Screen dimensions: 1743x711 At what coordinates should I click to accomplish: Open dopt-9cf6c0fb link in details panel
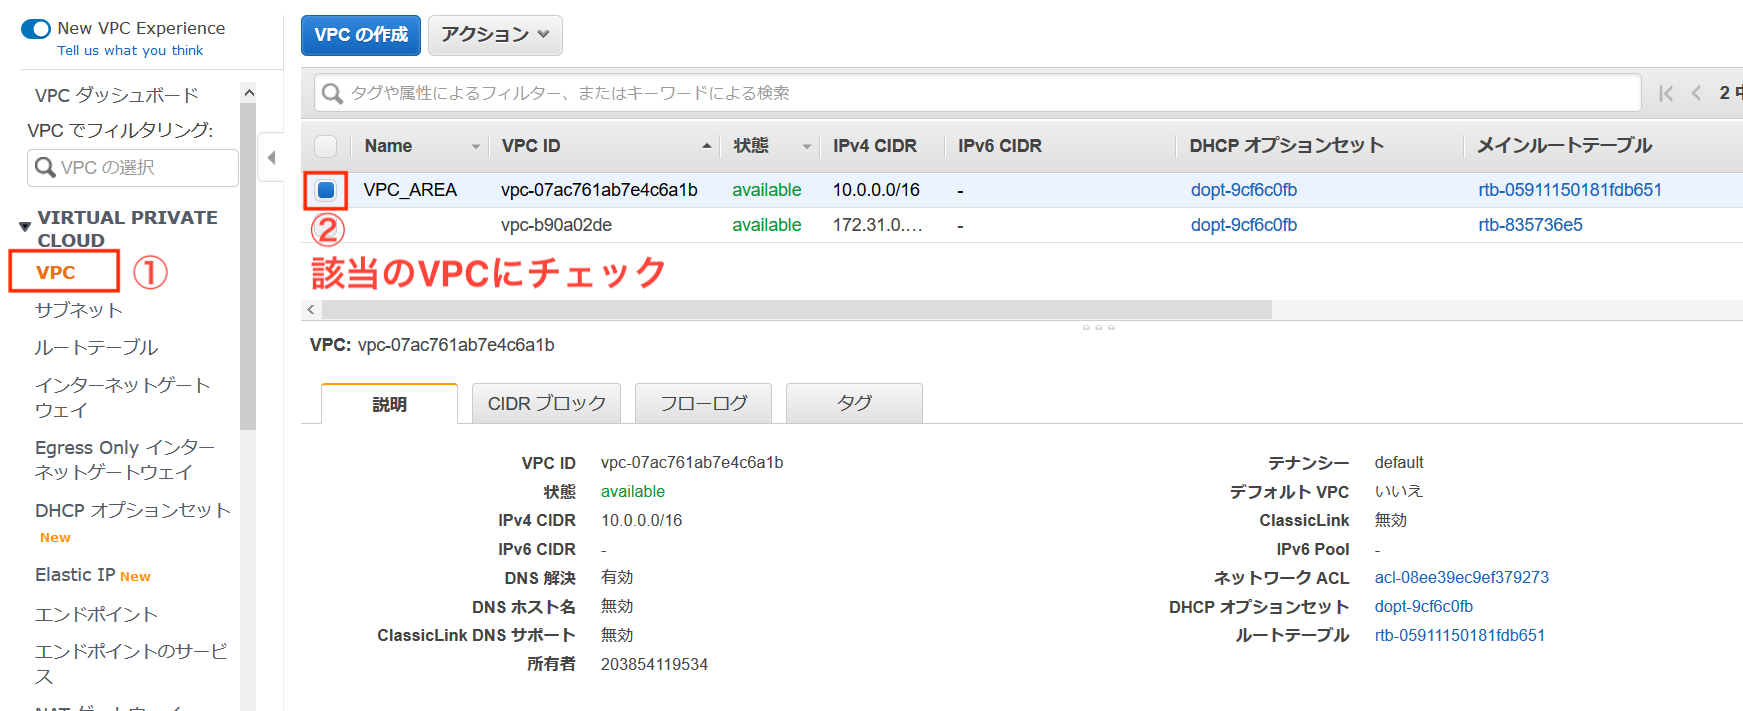click(x=1423, y=606)
